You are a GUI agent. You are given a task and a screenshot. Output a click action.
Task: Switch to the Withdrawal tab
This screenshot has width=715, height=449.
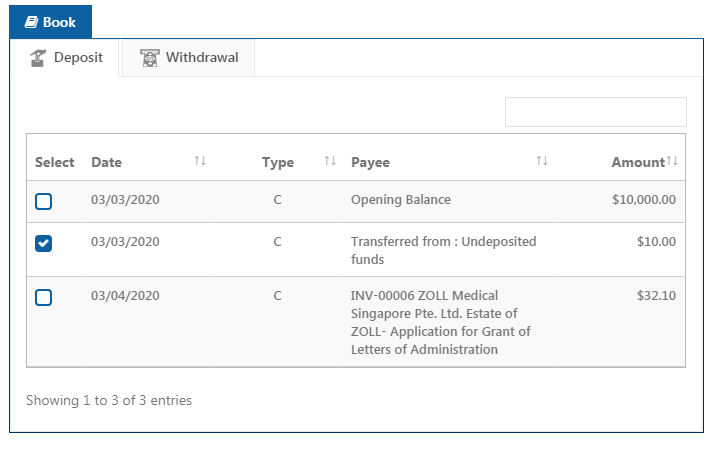(188, 58)
